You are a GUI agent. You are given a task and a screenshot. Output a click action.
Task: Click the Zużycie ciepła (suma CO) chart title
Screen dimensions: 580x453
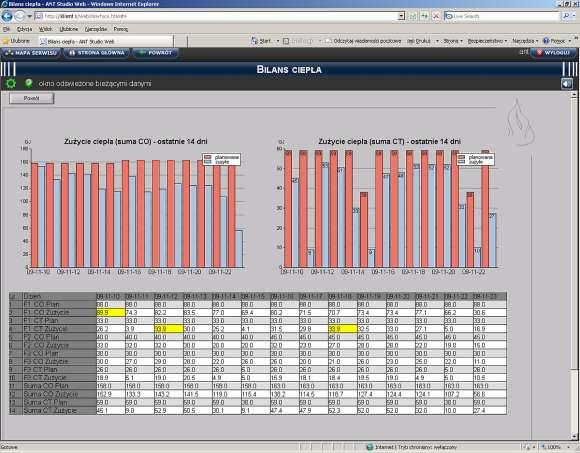click(135, 141)
